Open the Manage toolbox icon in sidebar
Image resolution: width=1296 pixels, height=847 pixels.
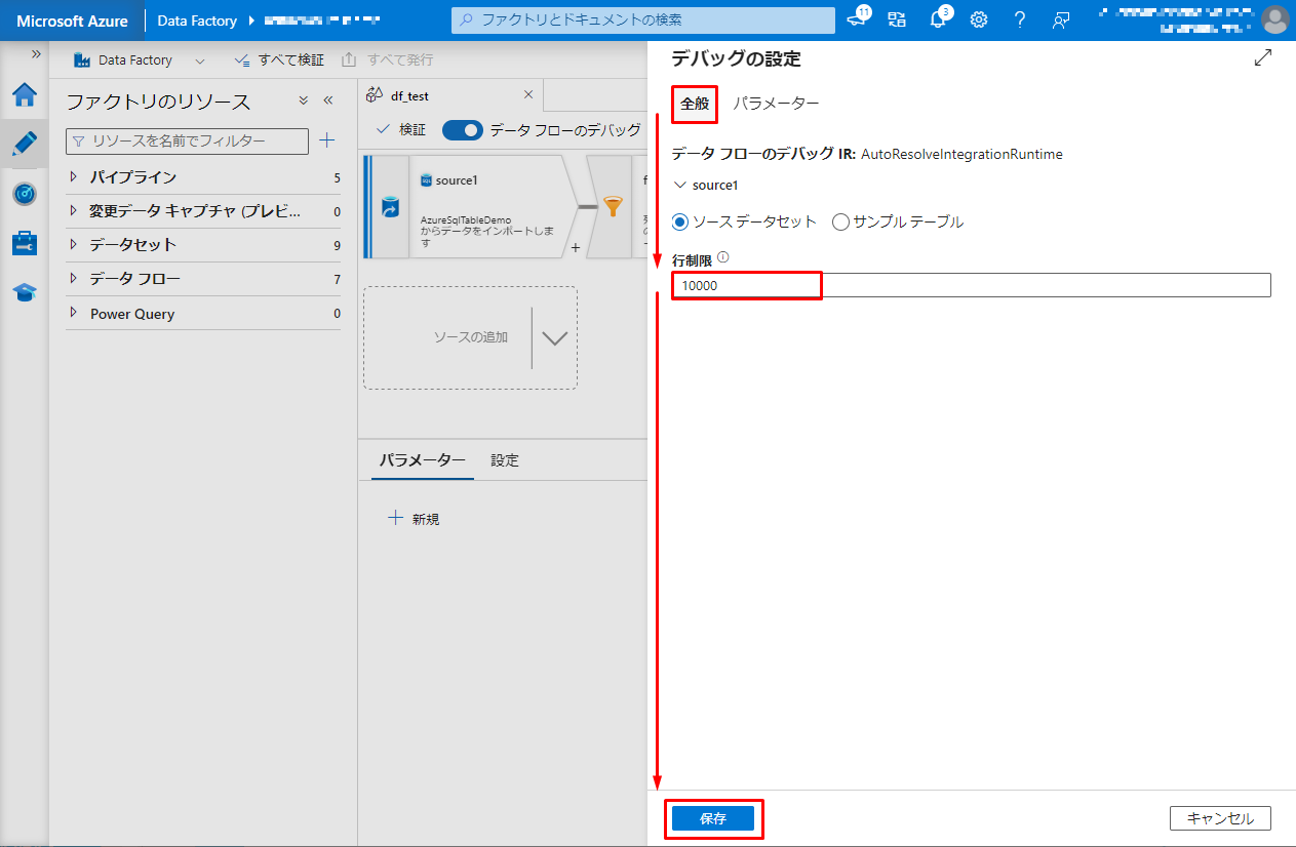[24, 243]
